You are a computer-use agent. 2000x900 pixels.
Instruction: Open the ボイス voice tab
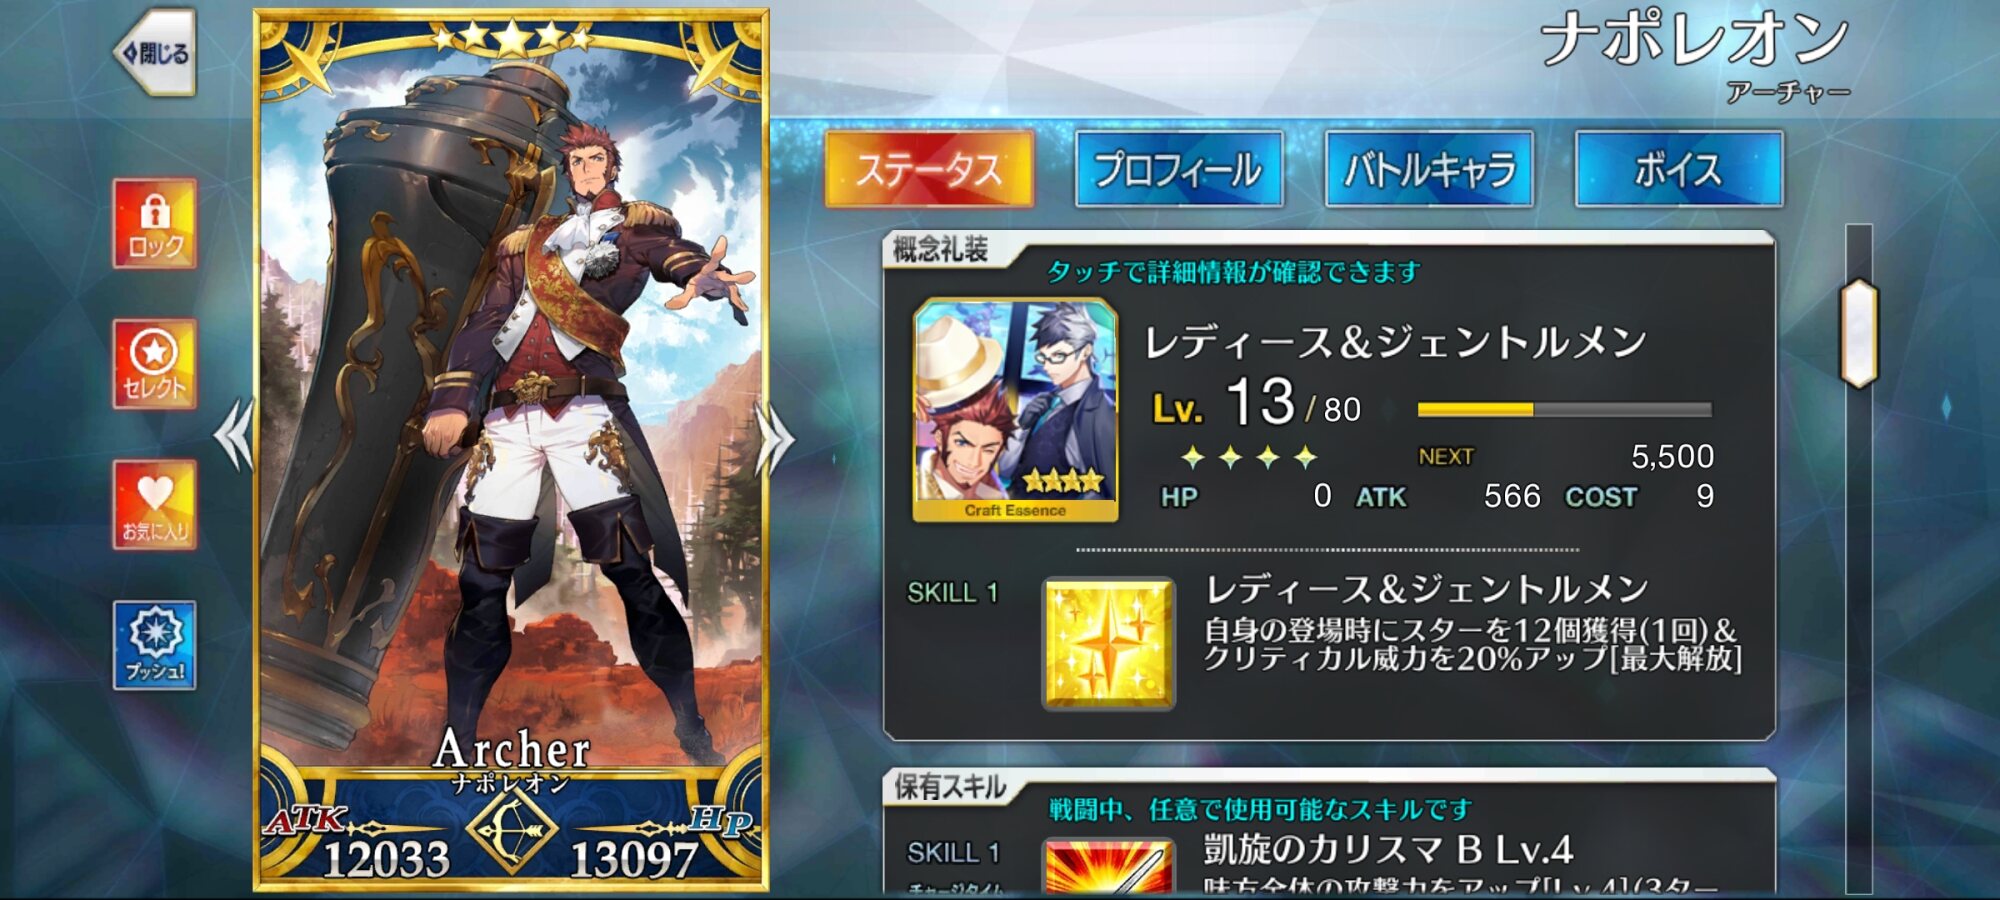coord(1679,169)
